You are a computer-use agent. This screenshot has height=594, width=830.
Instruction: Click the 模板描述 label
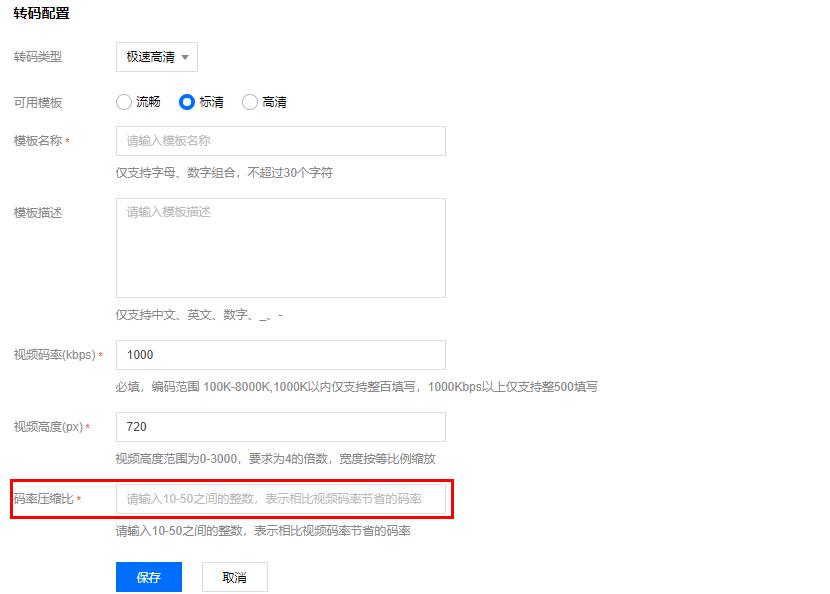[38, 213]
